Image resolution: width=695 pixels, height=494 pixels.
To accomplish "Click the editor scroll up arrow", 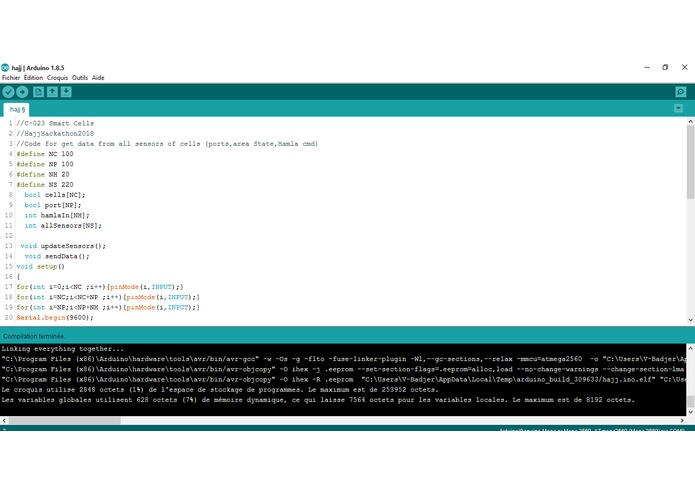I will coord(691,121).
